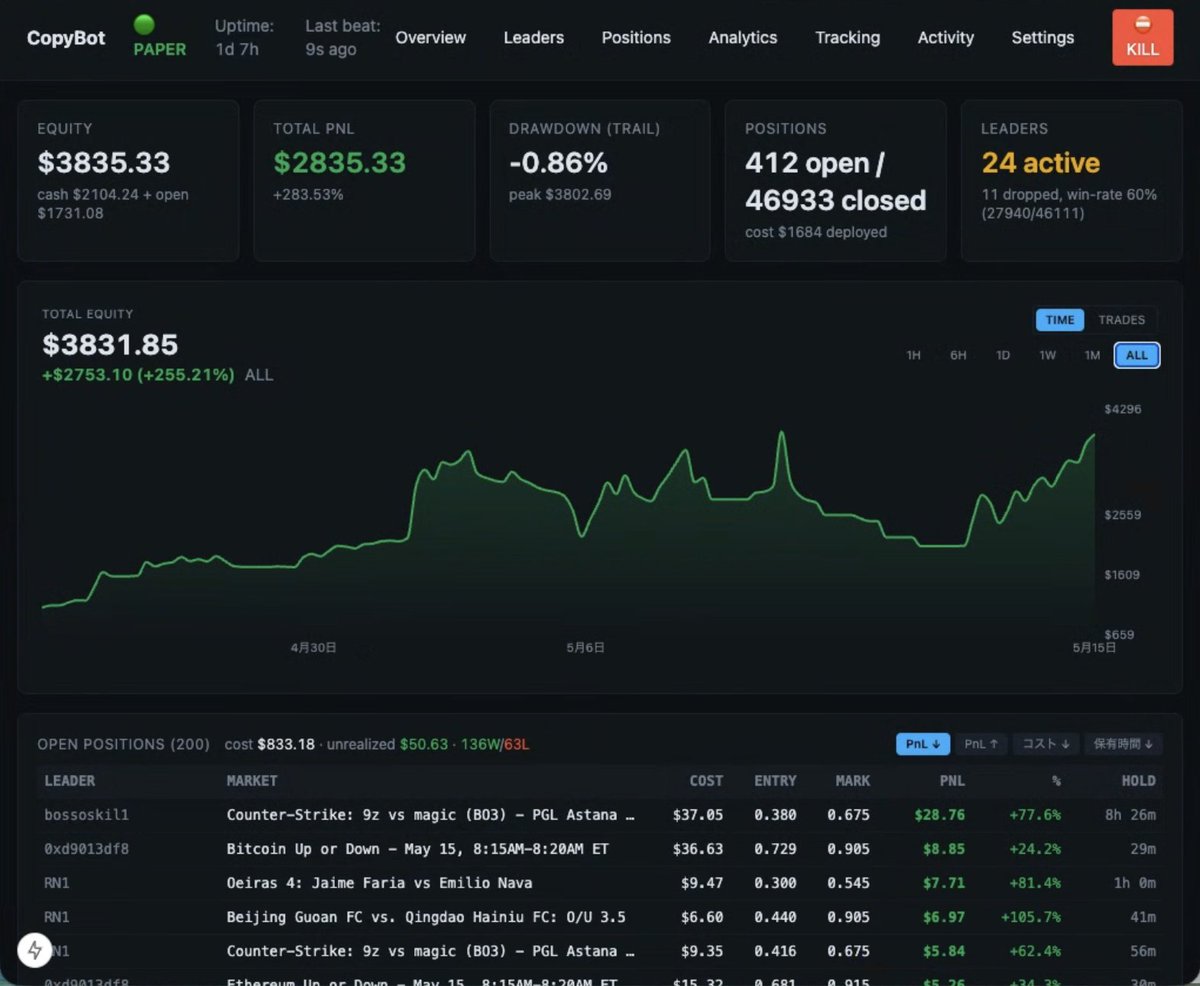Image resolution: width=1200 pixels, height=986 pixels.
Task: Select the 1H chart range
Action: click(914, 355)
